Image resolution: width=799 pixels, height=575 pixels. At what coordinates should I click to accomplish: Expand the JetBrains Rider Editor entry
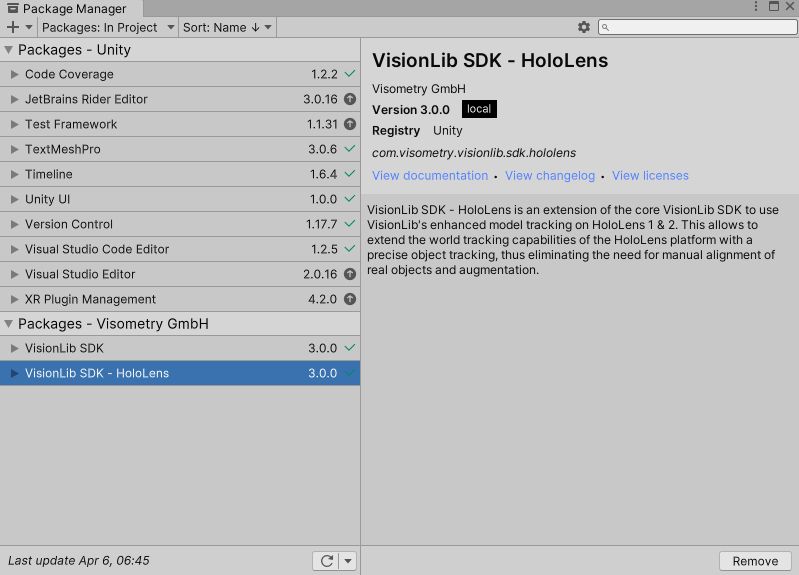pos(14,99)
